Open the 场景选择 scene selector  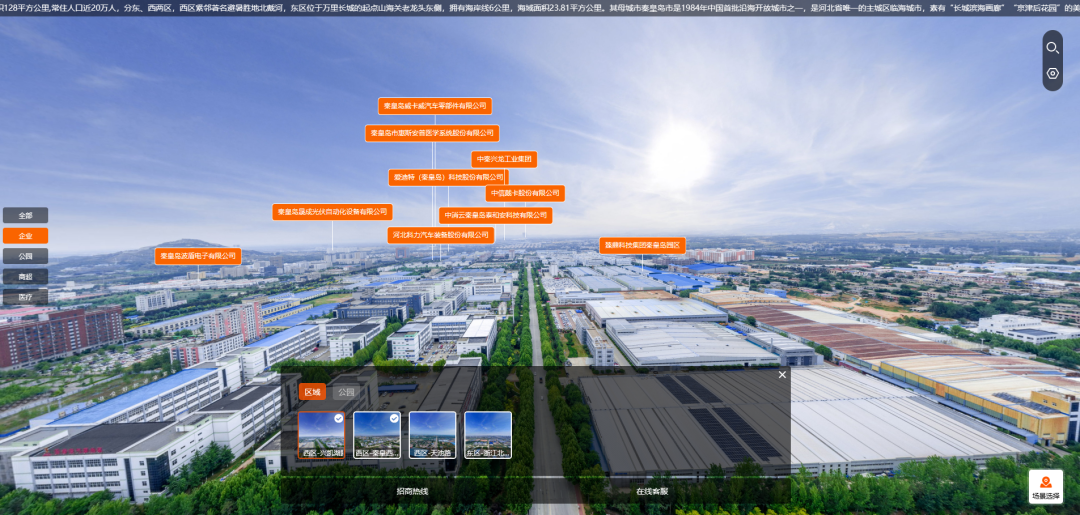[x=1046, y=486]
